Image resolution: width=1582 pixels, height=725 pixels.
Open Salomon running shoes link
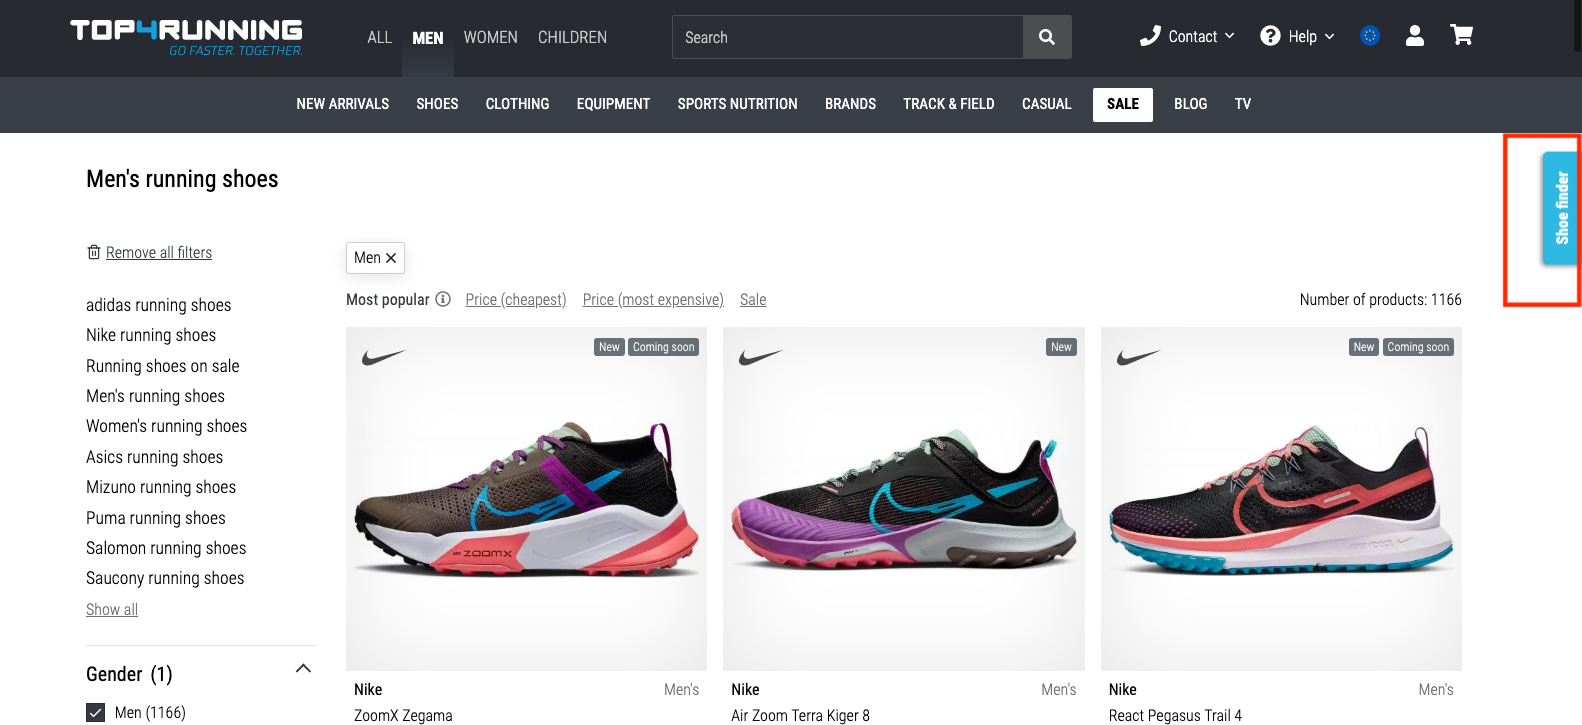coord(166,548)
